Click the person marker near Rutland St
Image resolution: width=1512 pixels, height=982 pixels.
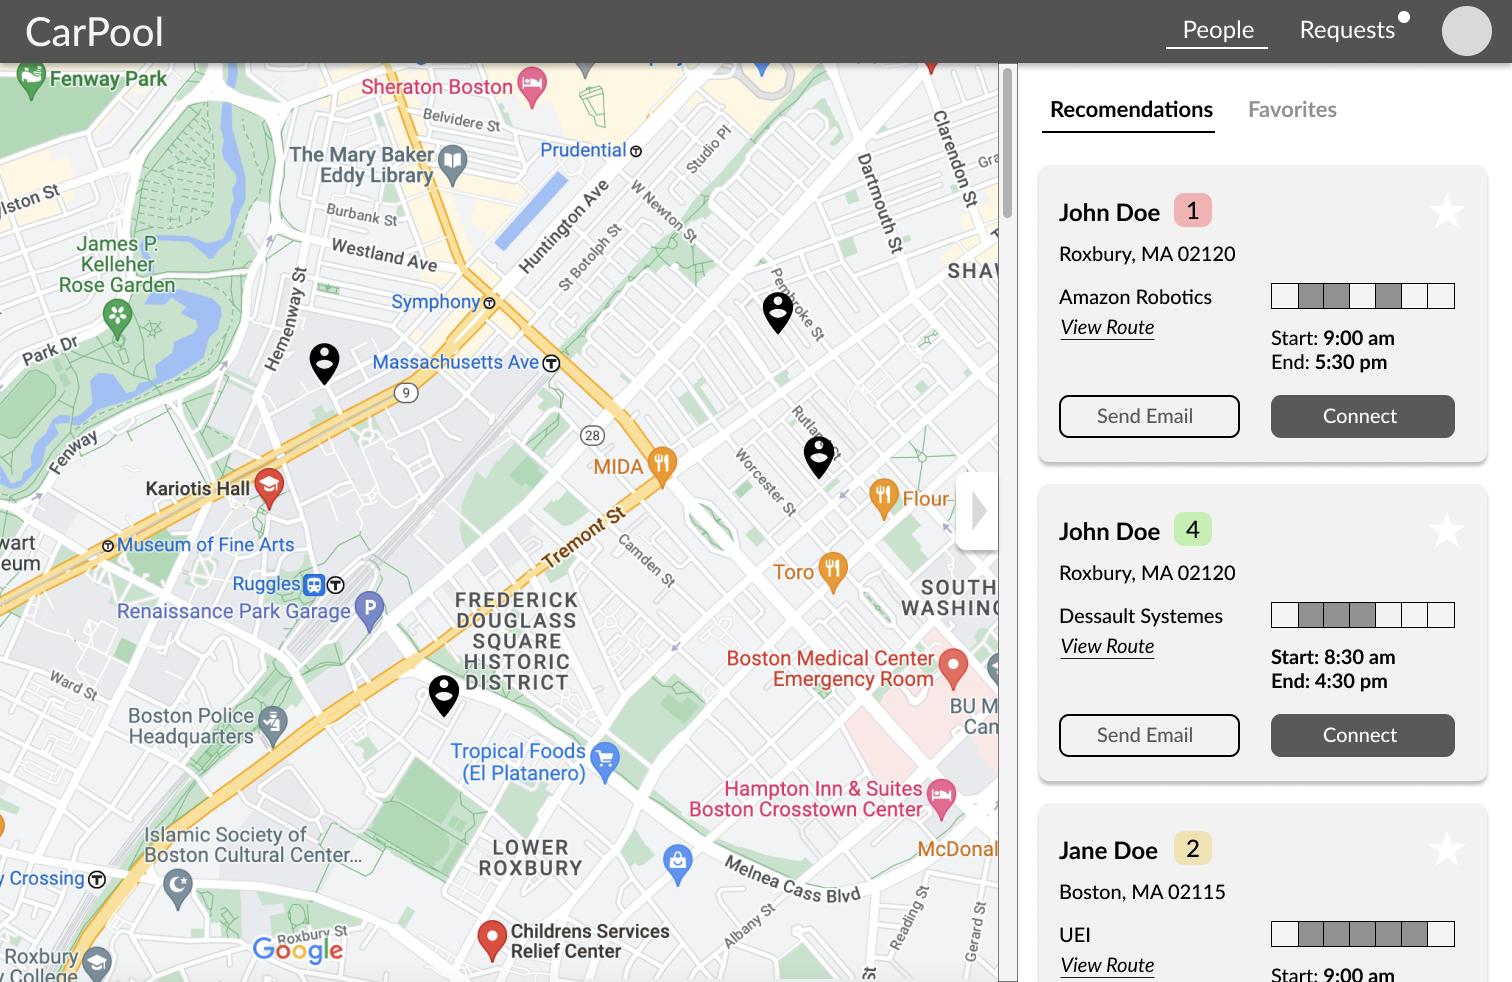coord(819,457)
